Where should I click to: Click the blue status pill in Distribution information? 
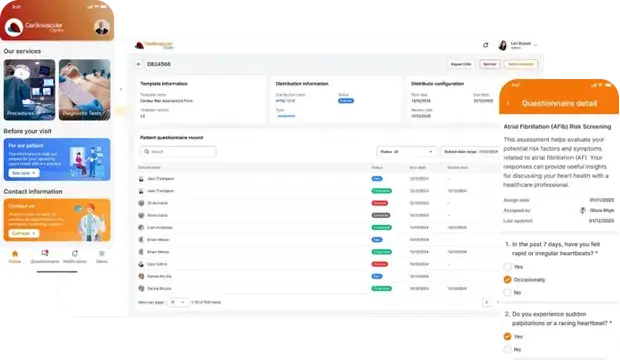tap(346, 101)
